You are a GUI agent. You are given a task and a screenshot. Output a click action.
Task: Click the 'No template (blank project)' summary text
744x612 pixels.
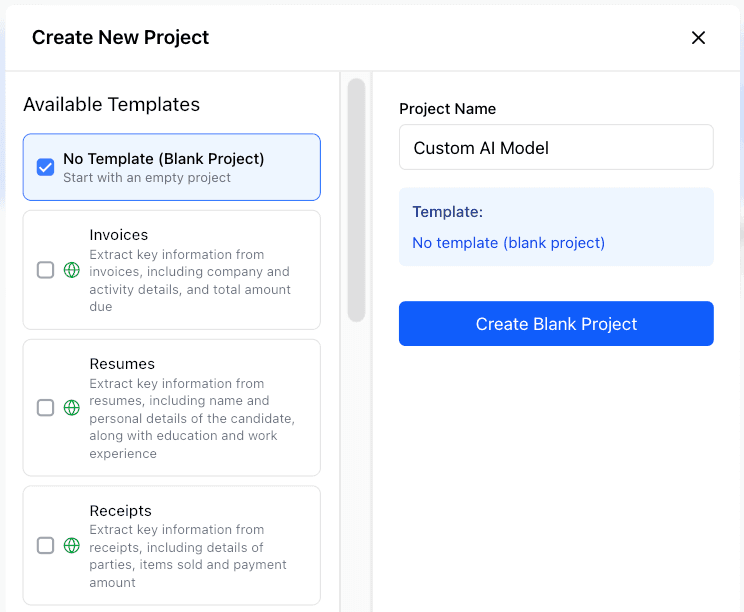[x=508, y=243]
